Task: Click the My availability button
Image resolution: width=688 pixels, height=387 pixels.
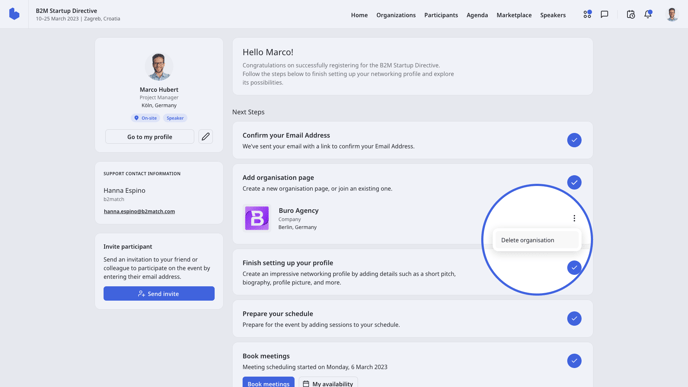Action: [328, 383]
